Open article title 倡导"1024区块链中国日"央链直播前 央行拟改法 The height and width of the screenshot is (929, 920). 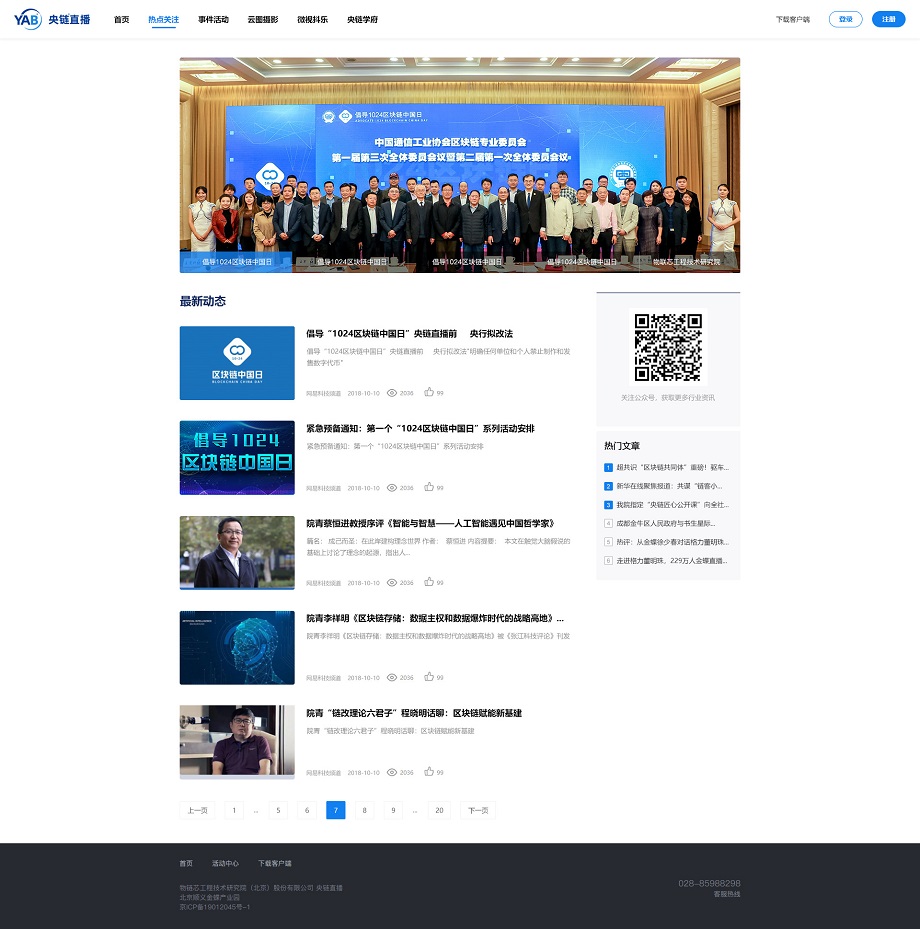409,334
